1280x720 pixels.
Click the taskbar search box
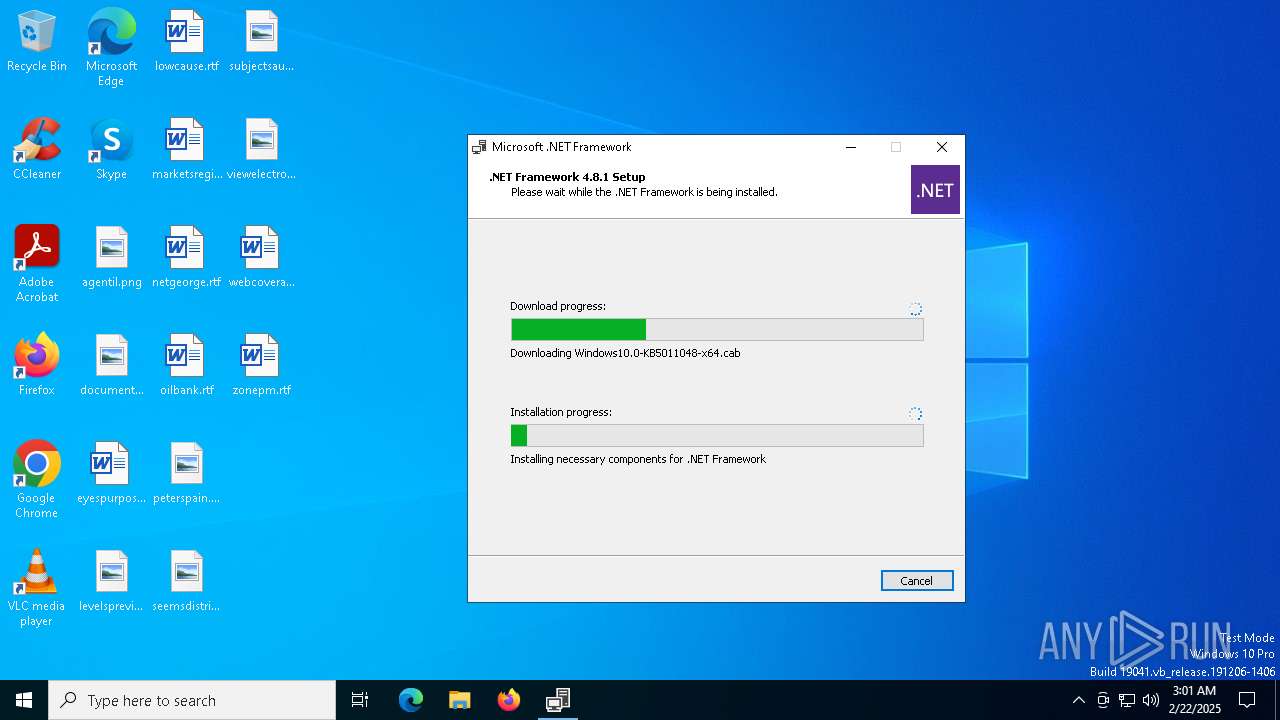click(x=192, y=700)
